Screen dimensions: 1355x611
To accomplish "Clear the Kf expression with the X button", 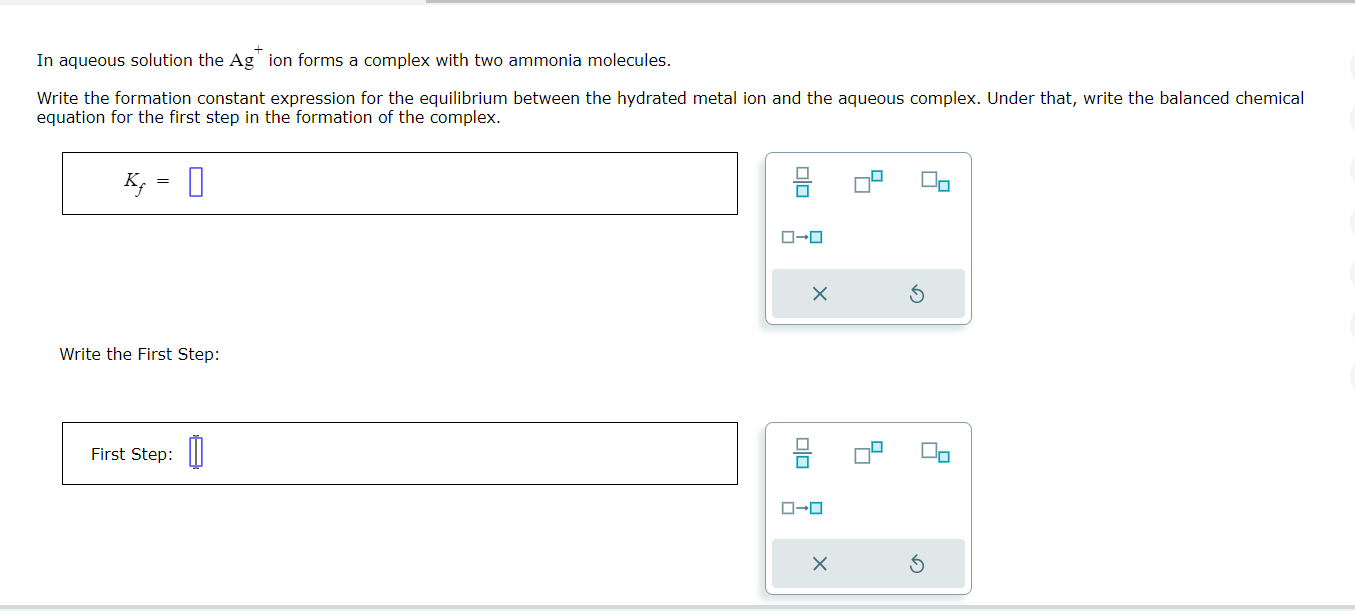I will tap(819, 293).
